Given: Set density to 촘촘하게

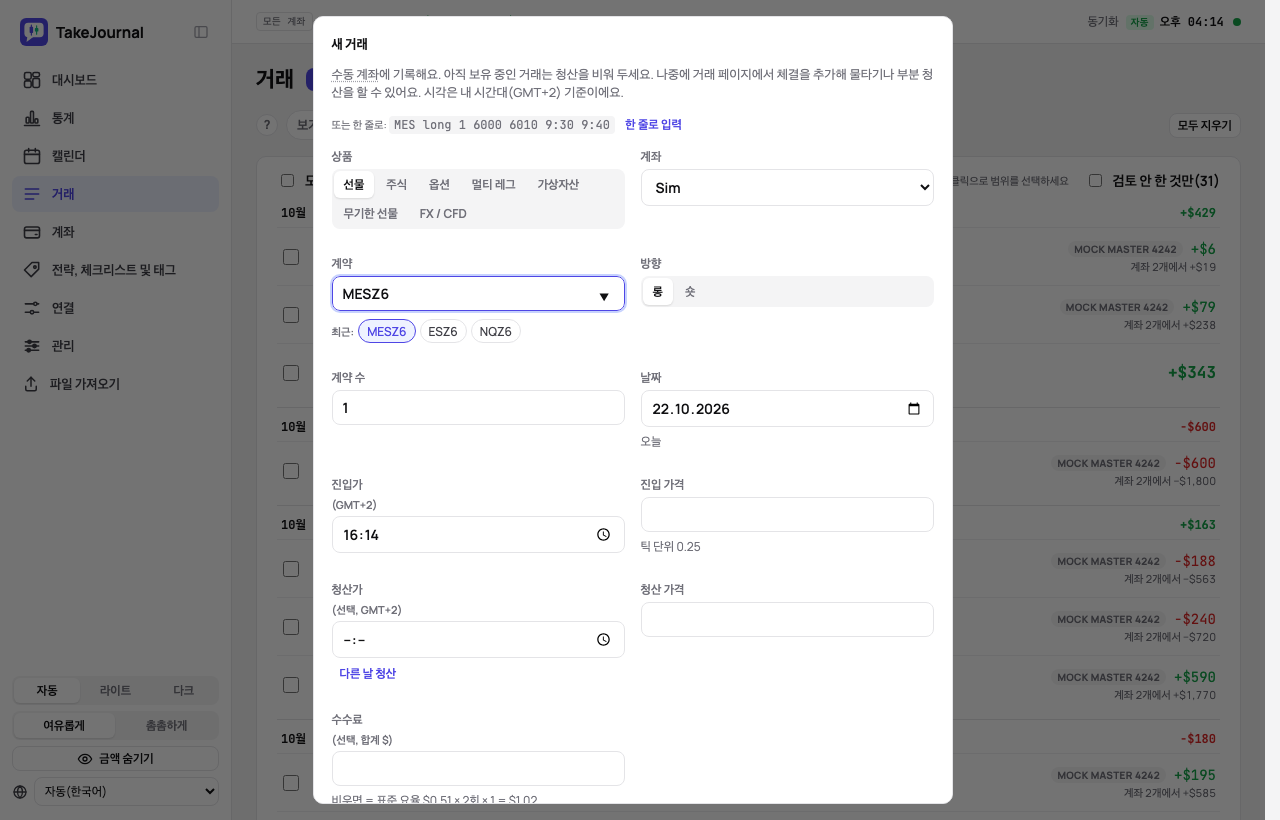Looking at the screenshot, I should click(166, 726).
